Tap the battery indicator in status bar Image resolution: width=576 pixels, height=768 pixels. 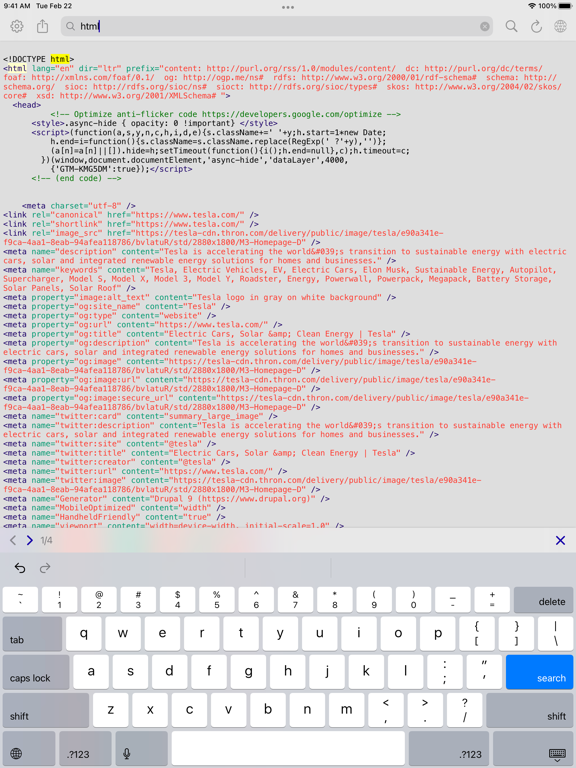pyautogui.click(x=565, y=6)
